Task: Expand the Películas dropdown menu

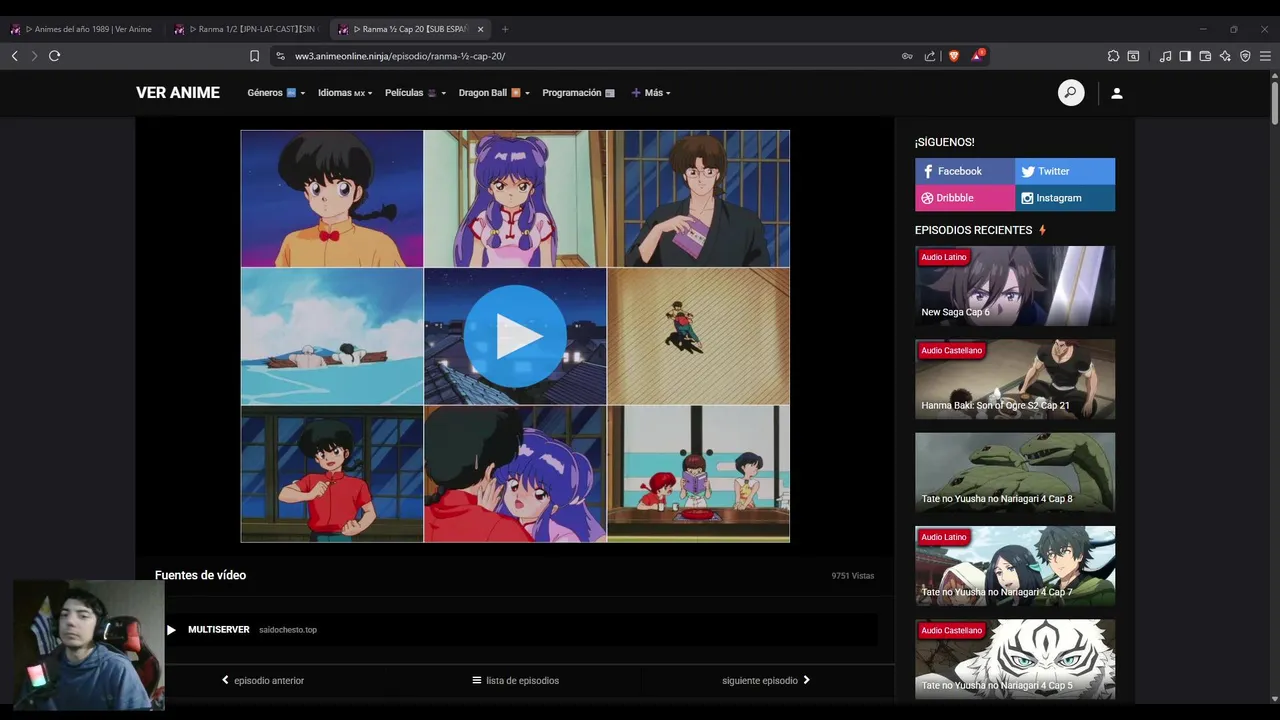Action: coord(415,93)
